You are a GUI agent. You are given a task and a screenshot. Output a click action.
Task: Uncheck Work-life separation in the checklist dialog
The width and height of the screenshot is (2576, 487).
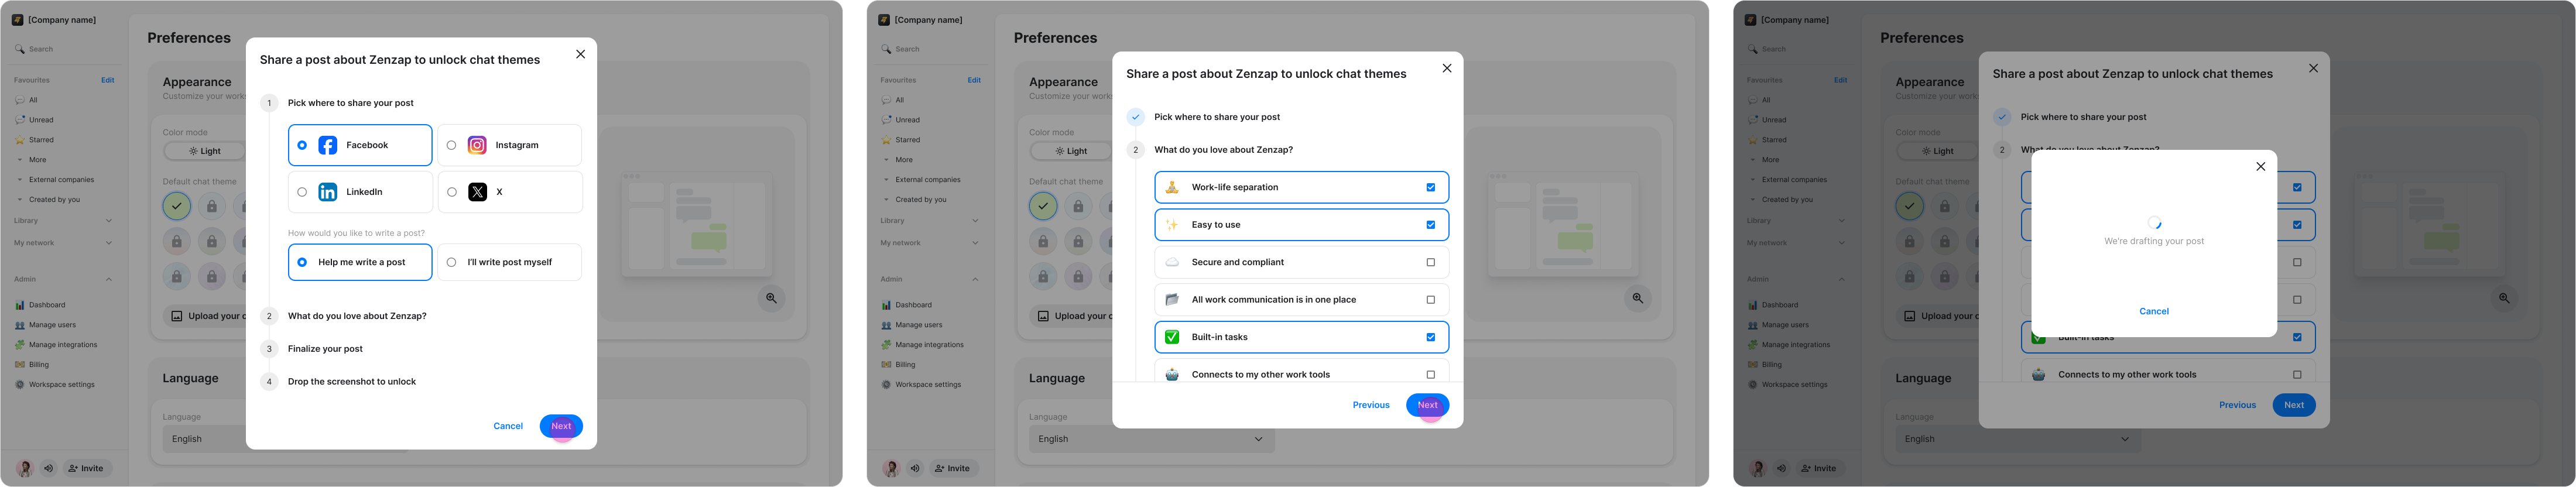point(1430,187)
